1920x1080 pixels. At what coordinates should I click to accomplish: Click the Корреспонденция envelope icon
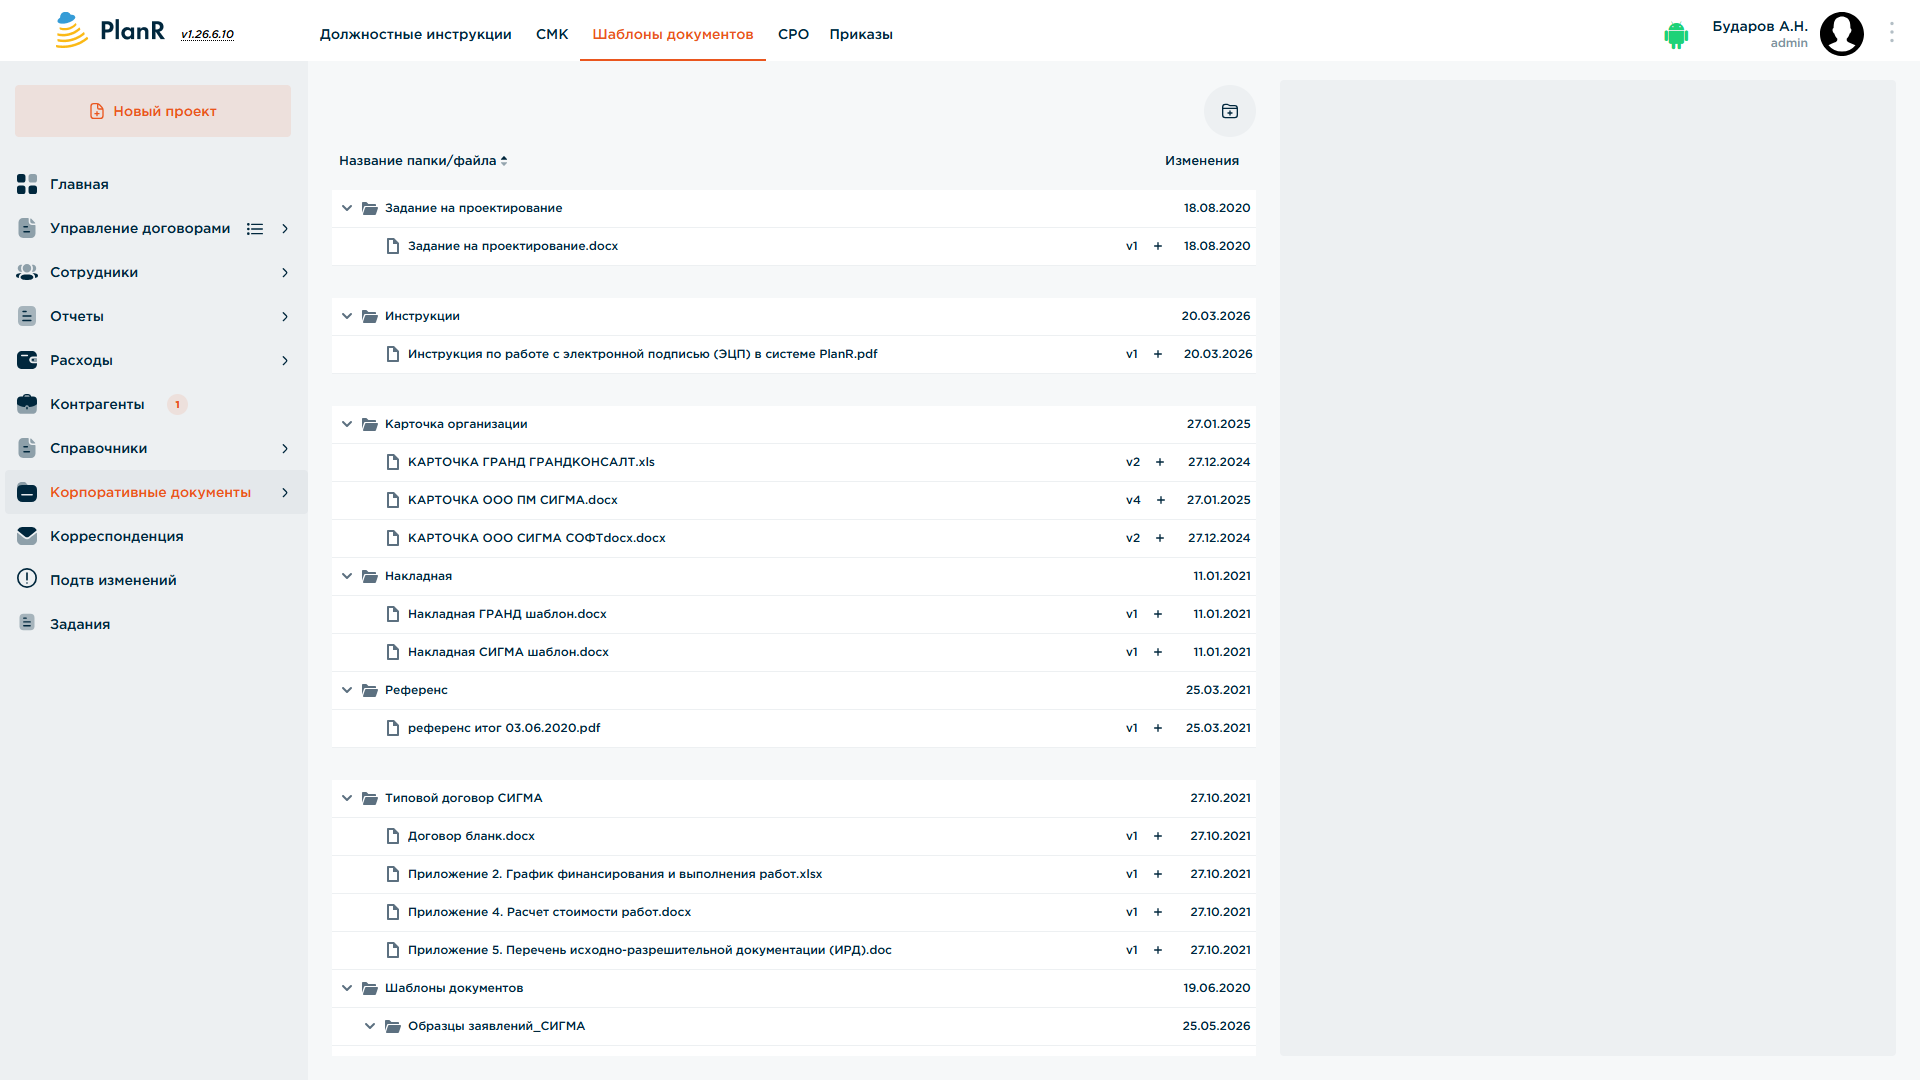tap(27, 536)
